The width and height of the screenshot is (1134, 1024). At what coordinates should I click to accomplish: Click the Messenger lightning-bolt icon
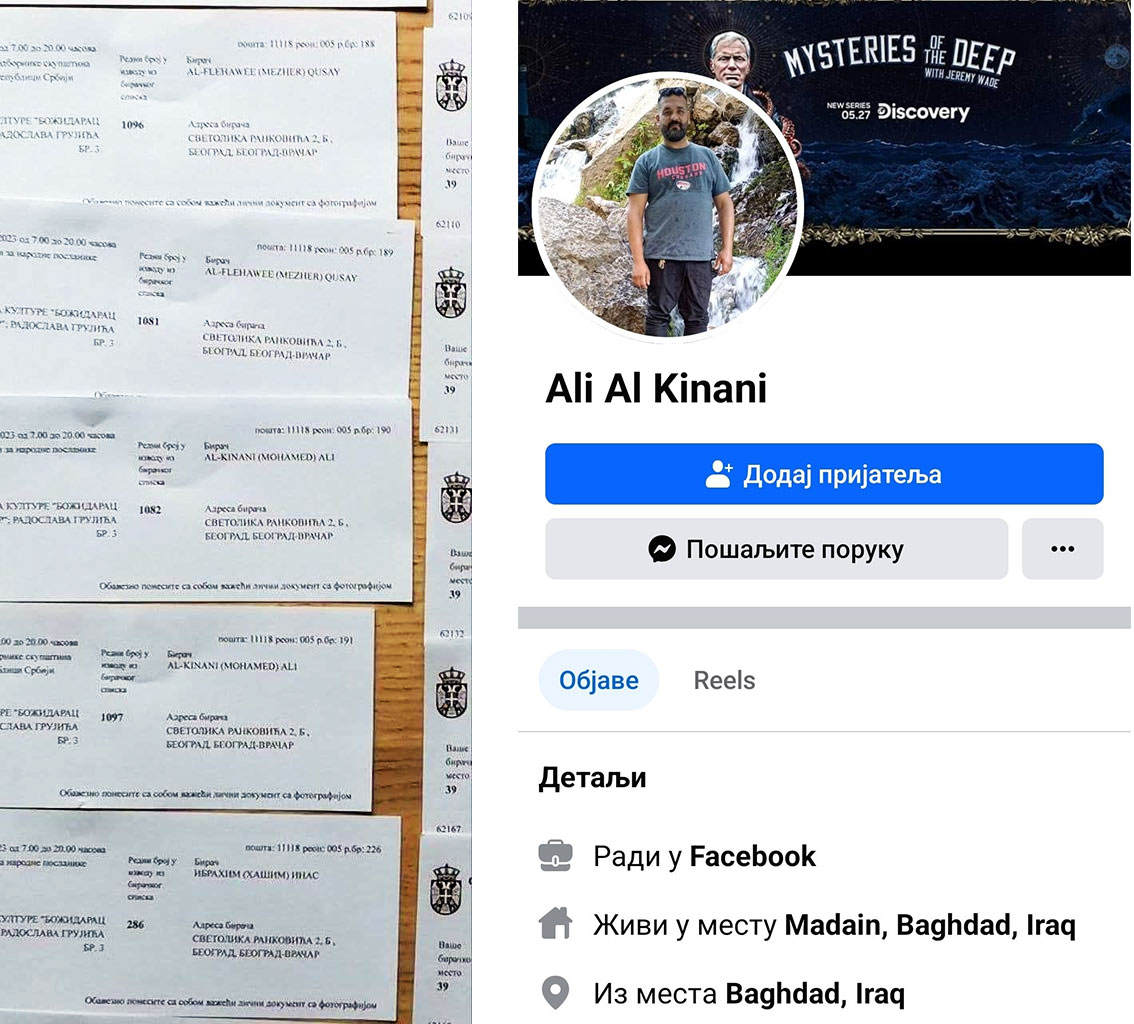[x=662, y=549]
